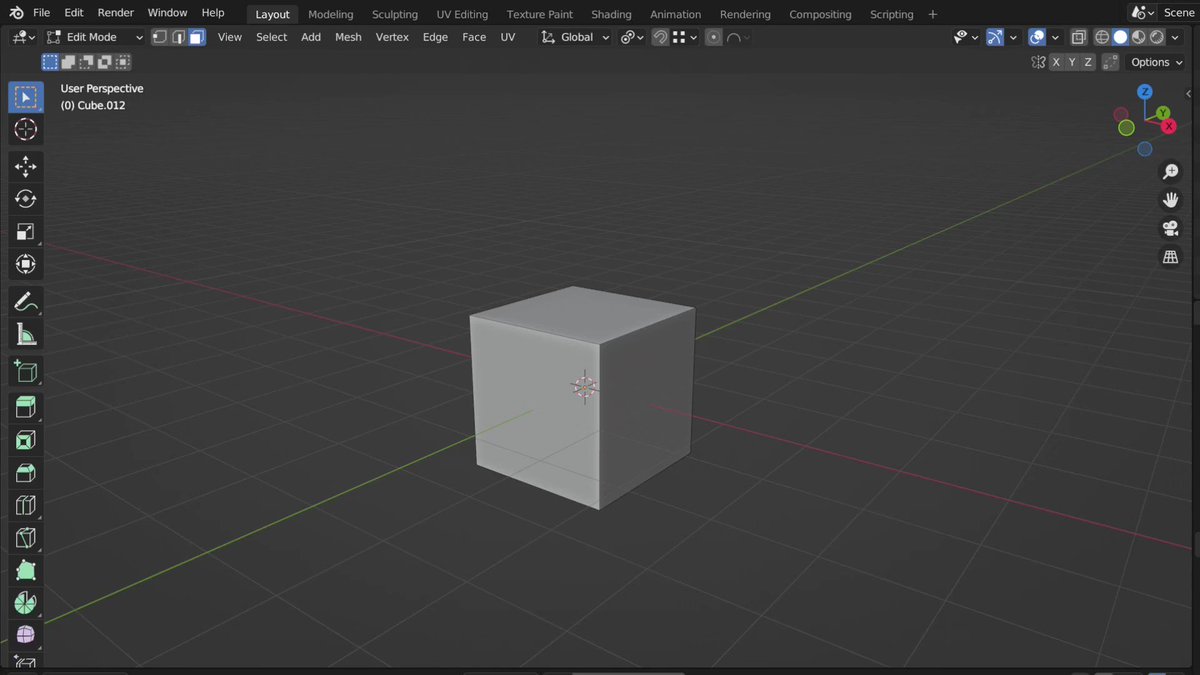Choose the intersect selection mode icon
Image resolution: width=1200 pixels, height=675 pixels.
(122, 62)
